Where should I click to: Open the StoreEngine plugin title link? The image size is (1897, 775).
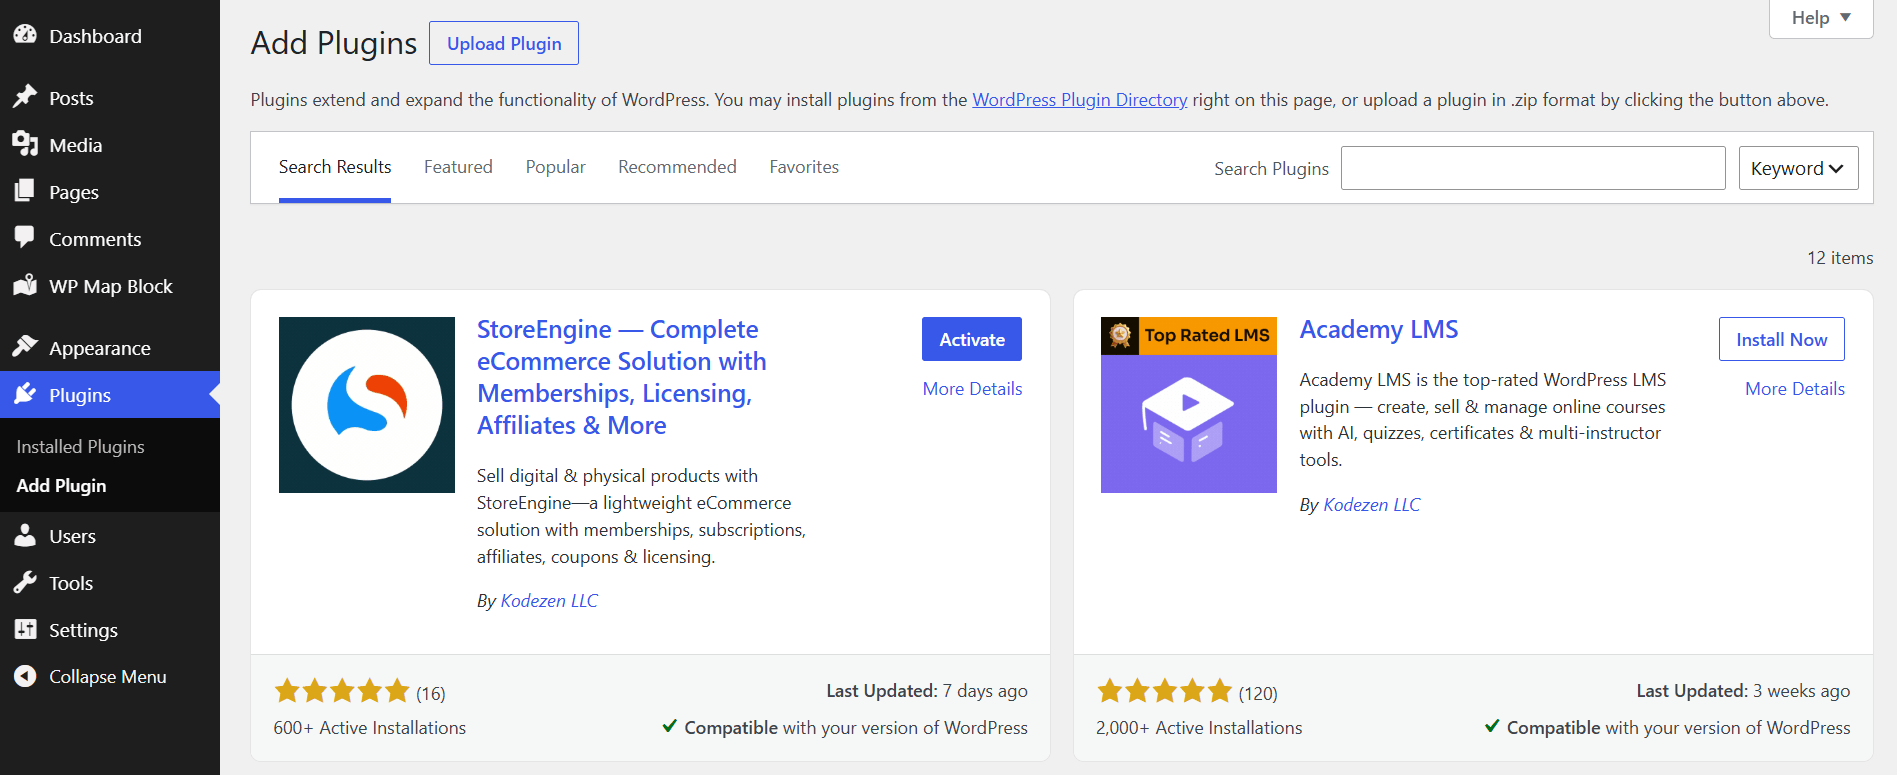click(622, 377)
